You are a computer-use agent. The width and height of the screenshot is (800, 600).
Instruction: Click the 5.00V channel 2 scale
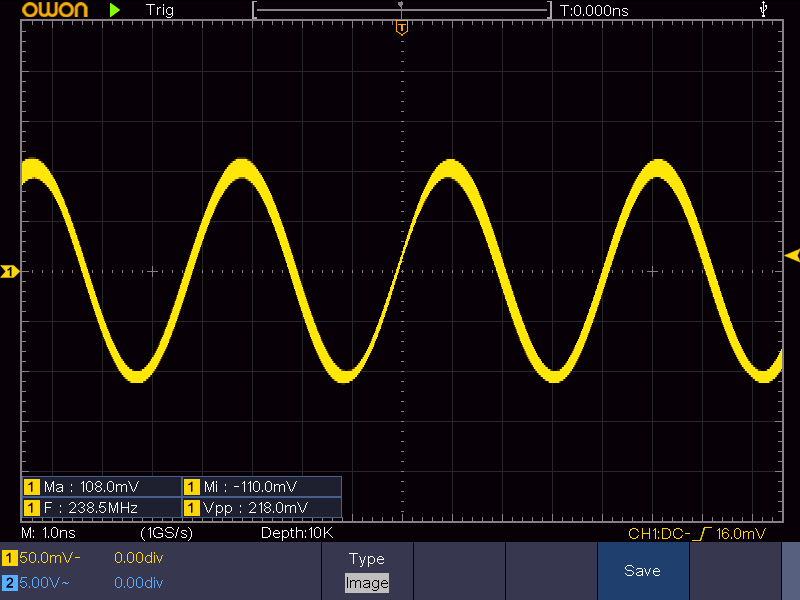click(x=44, y=583)
